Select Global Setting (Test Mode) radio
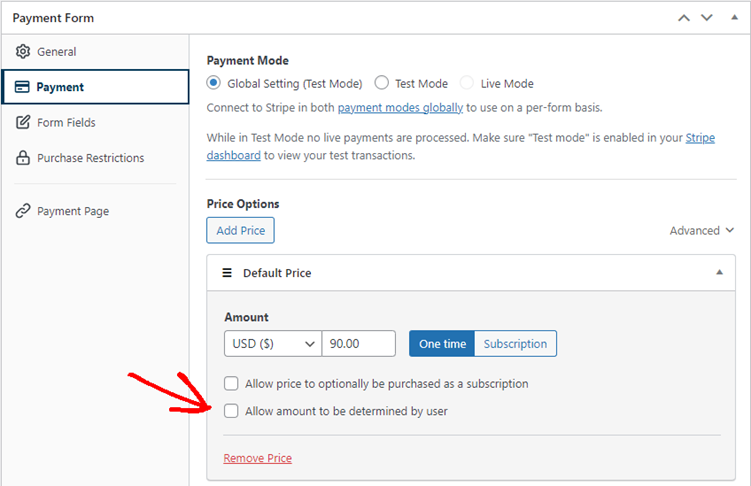This screenshot has height=486, width=751. (214, 83)
